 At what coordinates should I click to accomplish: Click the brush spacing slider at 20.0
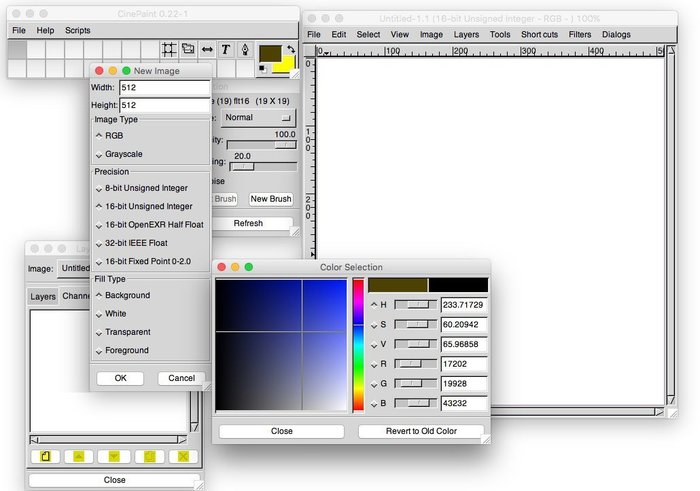point(263,166)
